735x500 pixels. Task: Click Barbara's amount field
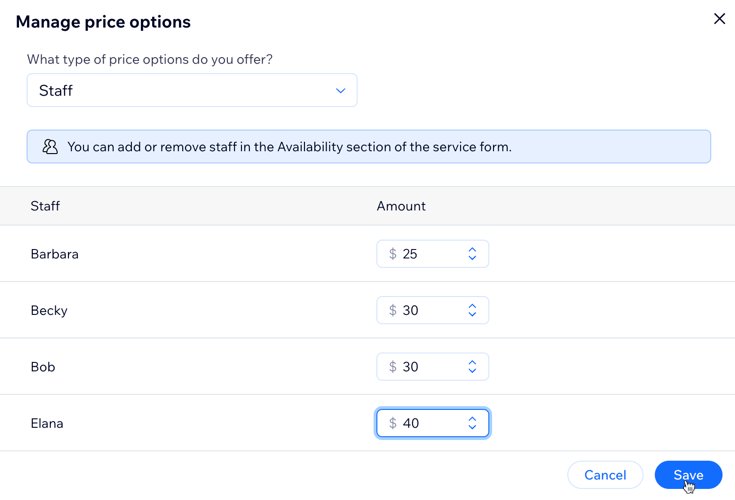[x=432, y=254]
